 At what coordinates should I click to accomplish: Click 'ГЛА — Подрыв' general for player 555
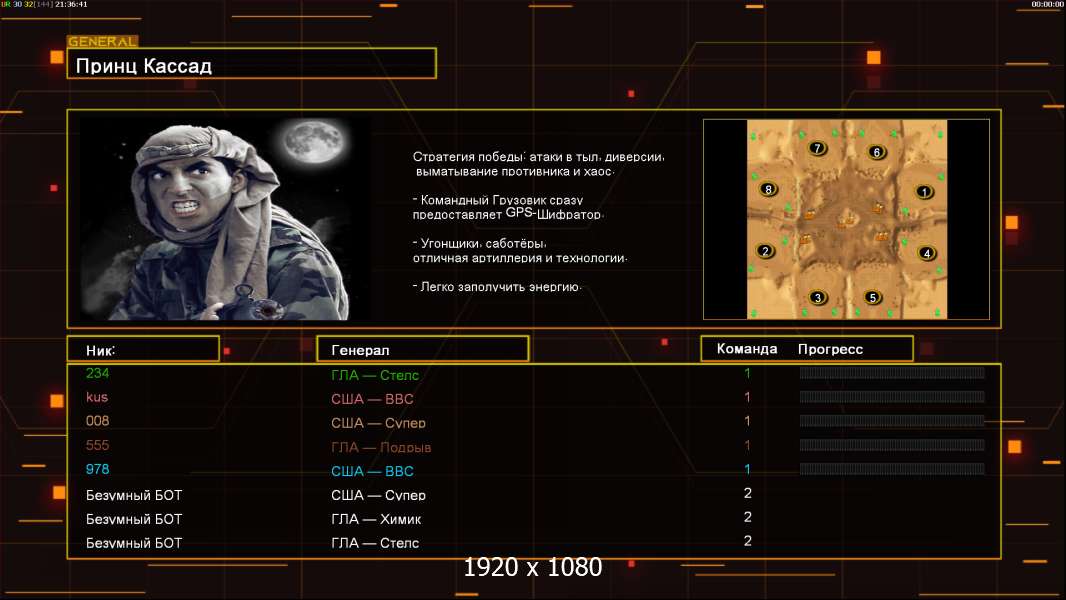click(x=381, y=447)
